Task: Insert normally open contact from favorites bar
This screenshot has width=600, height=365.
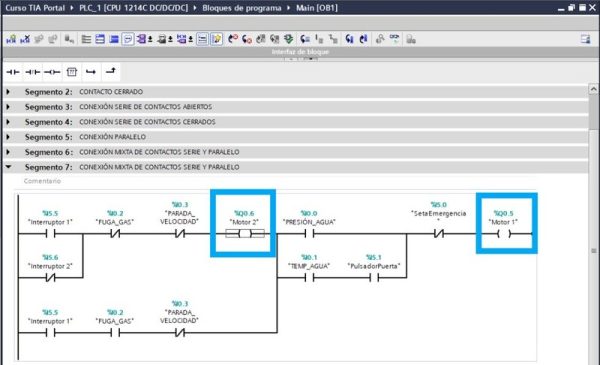Action: click(13, 72)
